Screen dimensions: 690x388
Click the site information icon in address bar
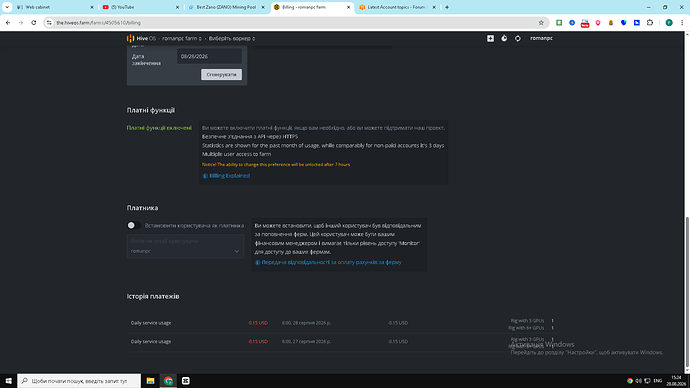(x=49, y=23)
